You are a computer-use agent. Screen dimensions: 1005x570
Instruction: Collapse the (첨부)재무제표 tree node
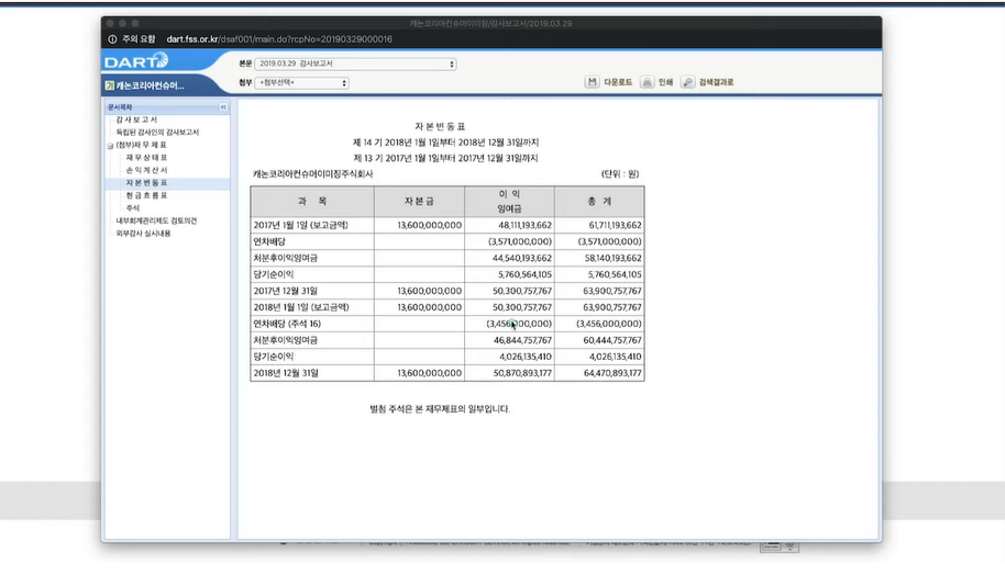pos(110,146)
